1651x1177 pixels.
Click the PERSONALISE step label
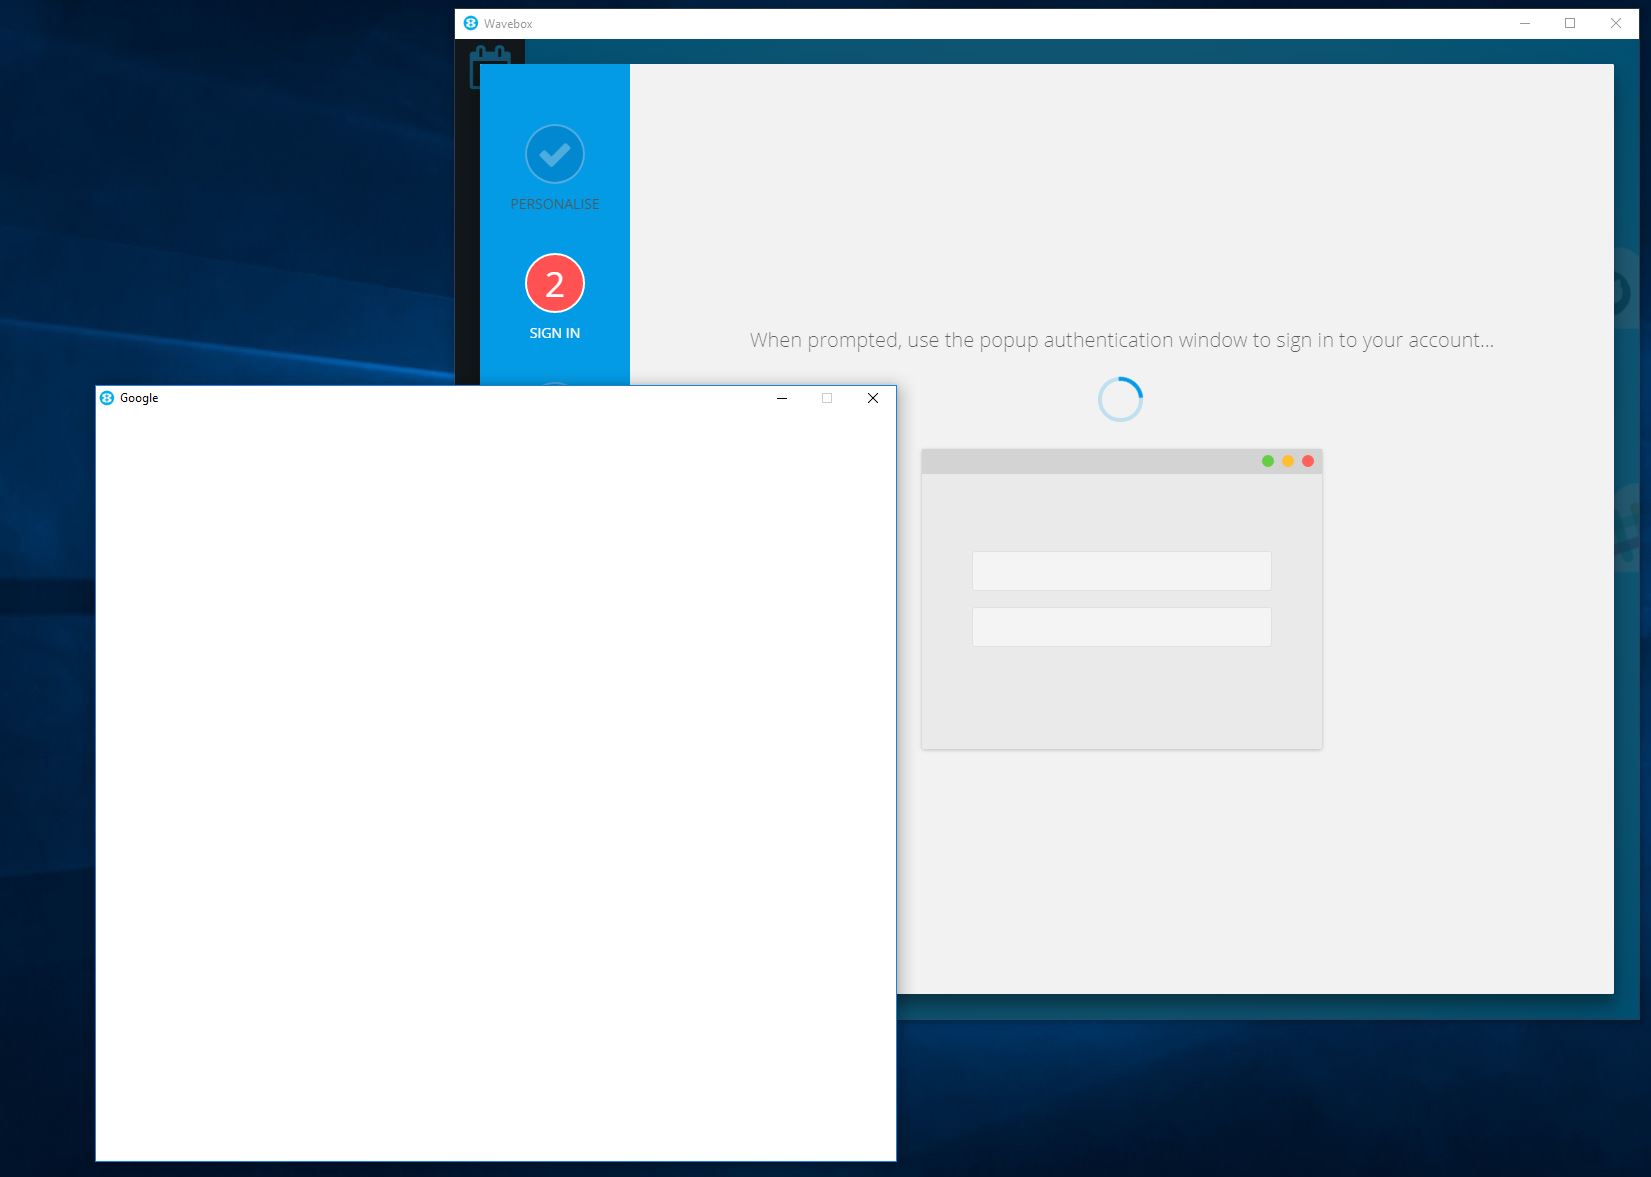555,204
